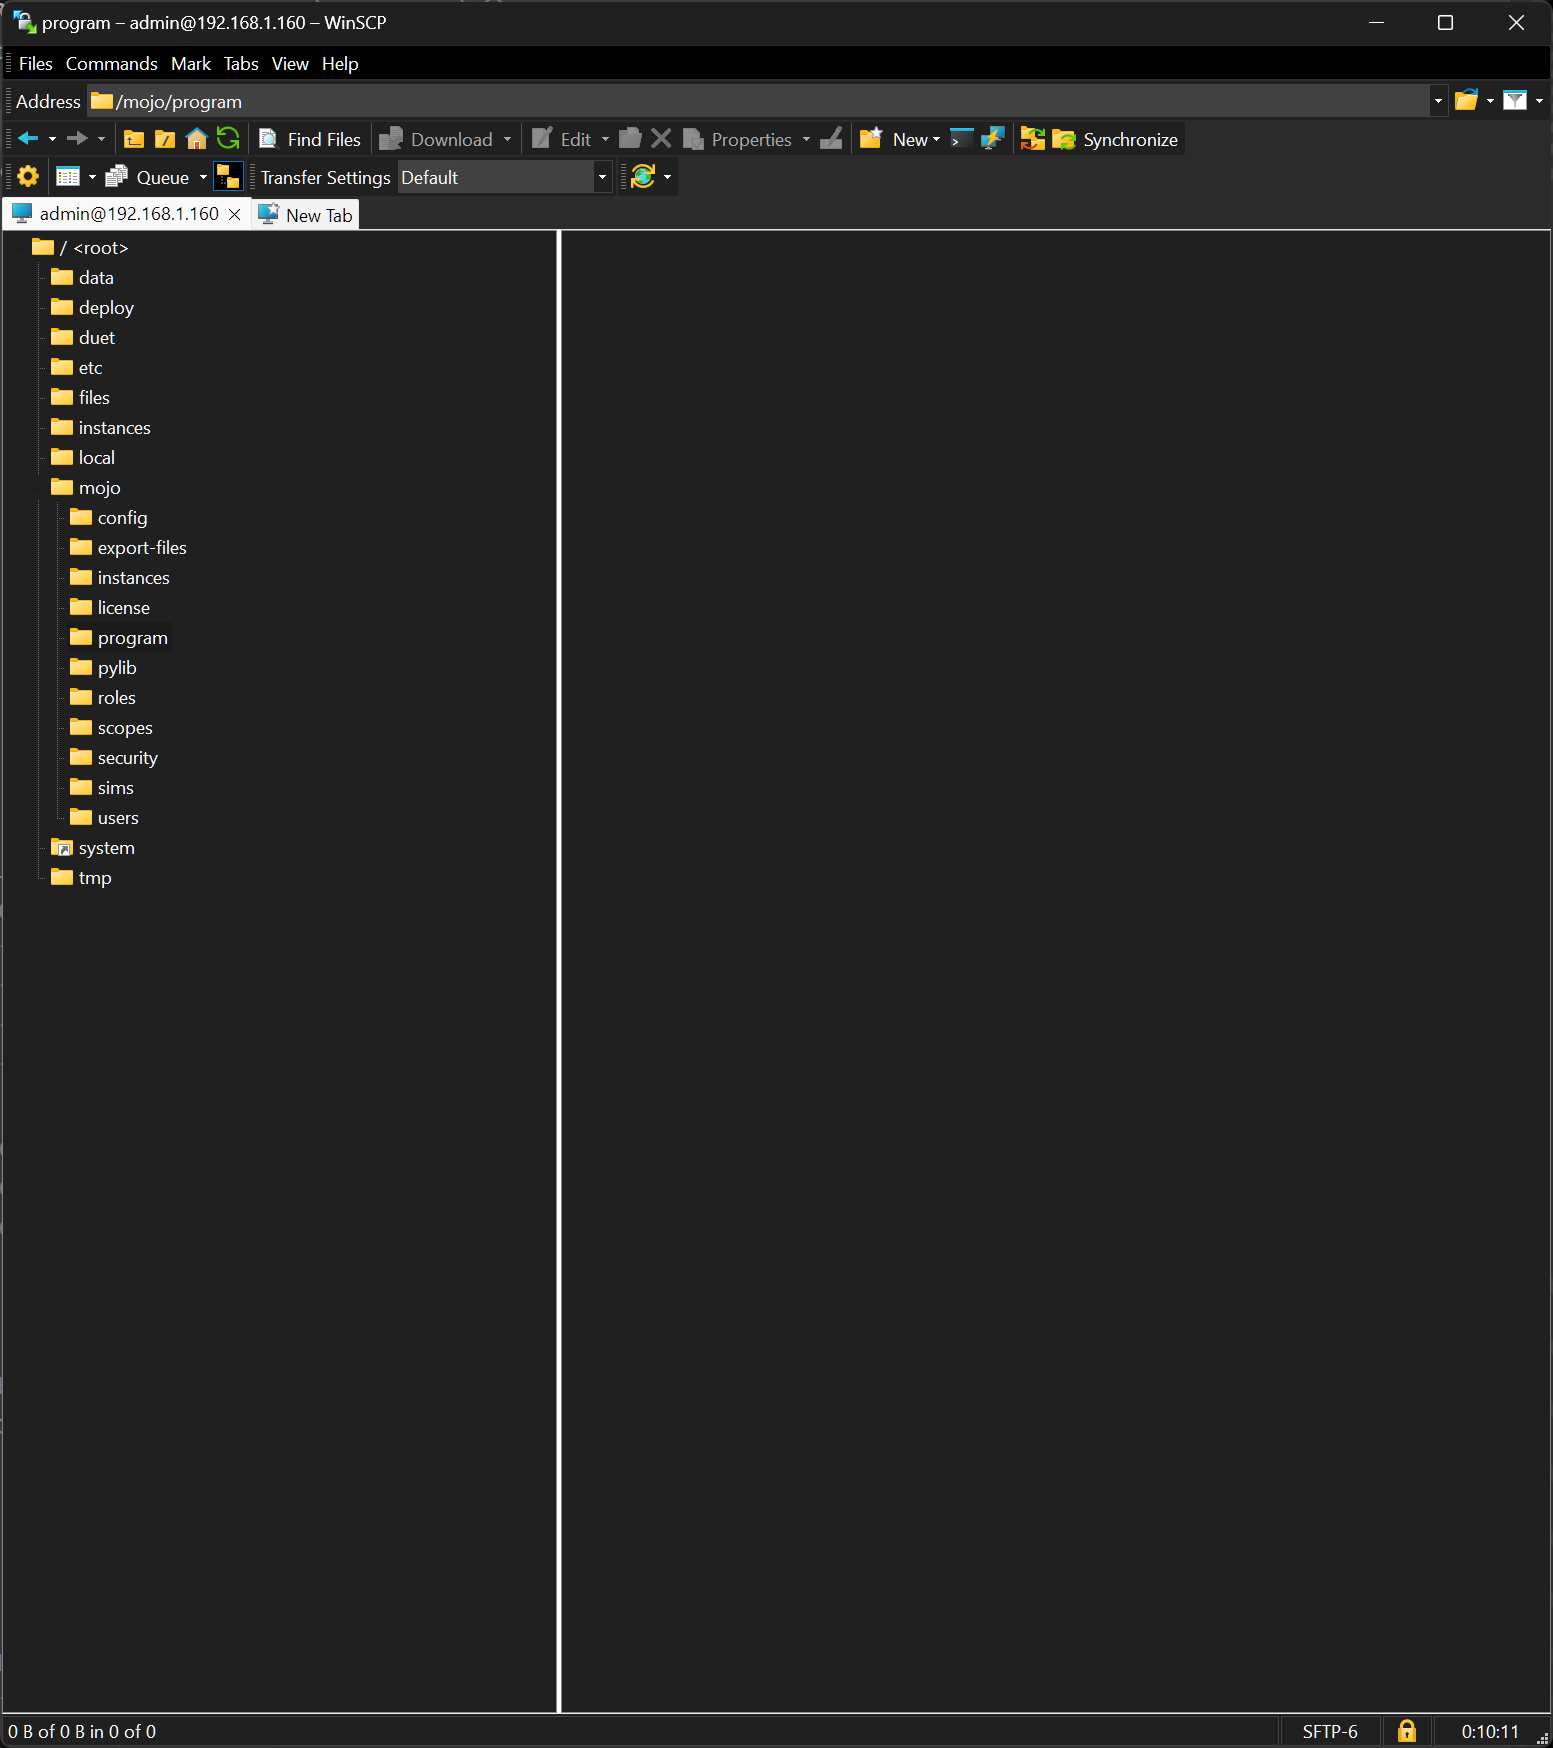The image size is (1553, 1748).
Task: Go back with the blue arrow
Action: [28, 139]
